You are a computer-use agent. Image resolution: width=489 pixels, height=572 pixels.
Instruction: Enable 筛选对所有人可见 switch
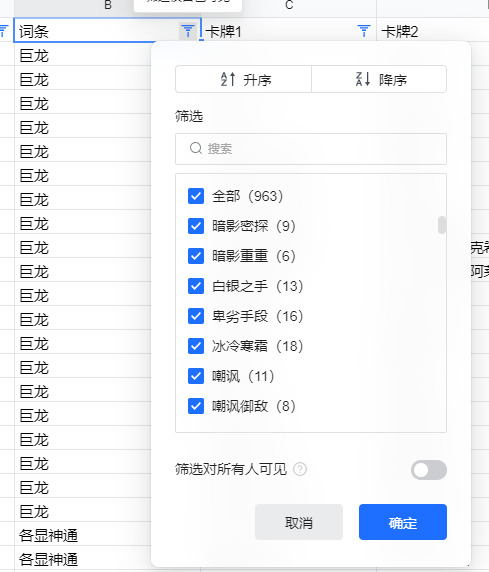[x=429, y=470]
